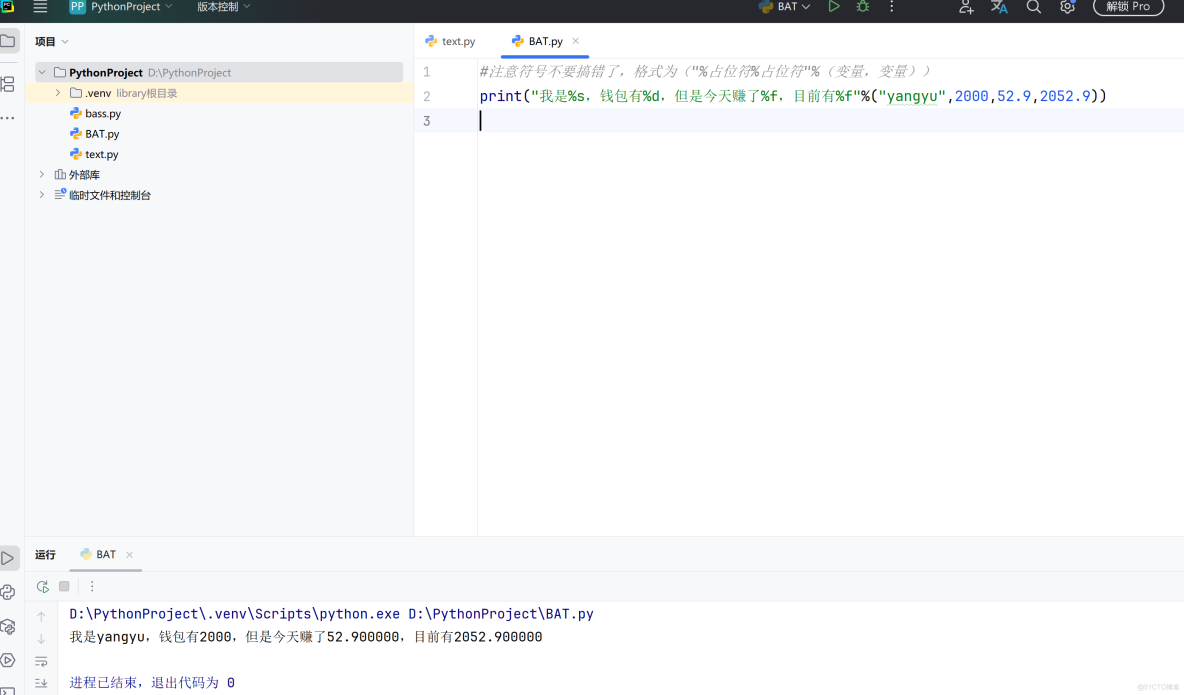Screen dimensions: 1184x695
Task: Click line 2 of the print statement
Action: pos(700,96)
